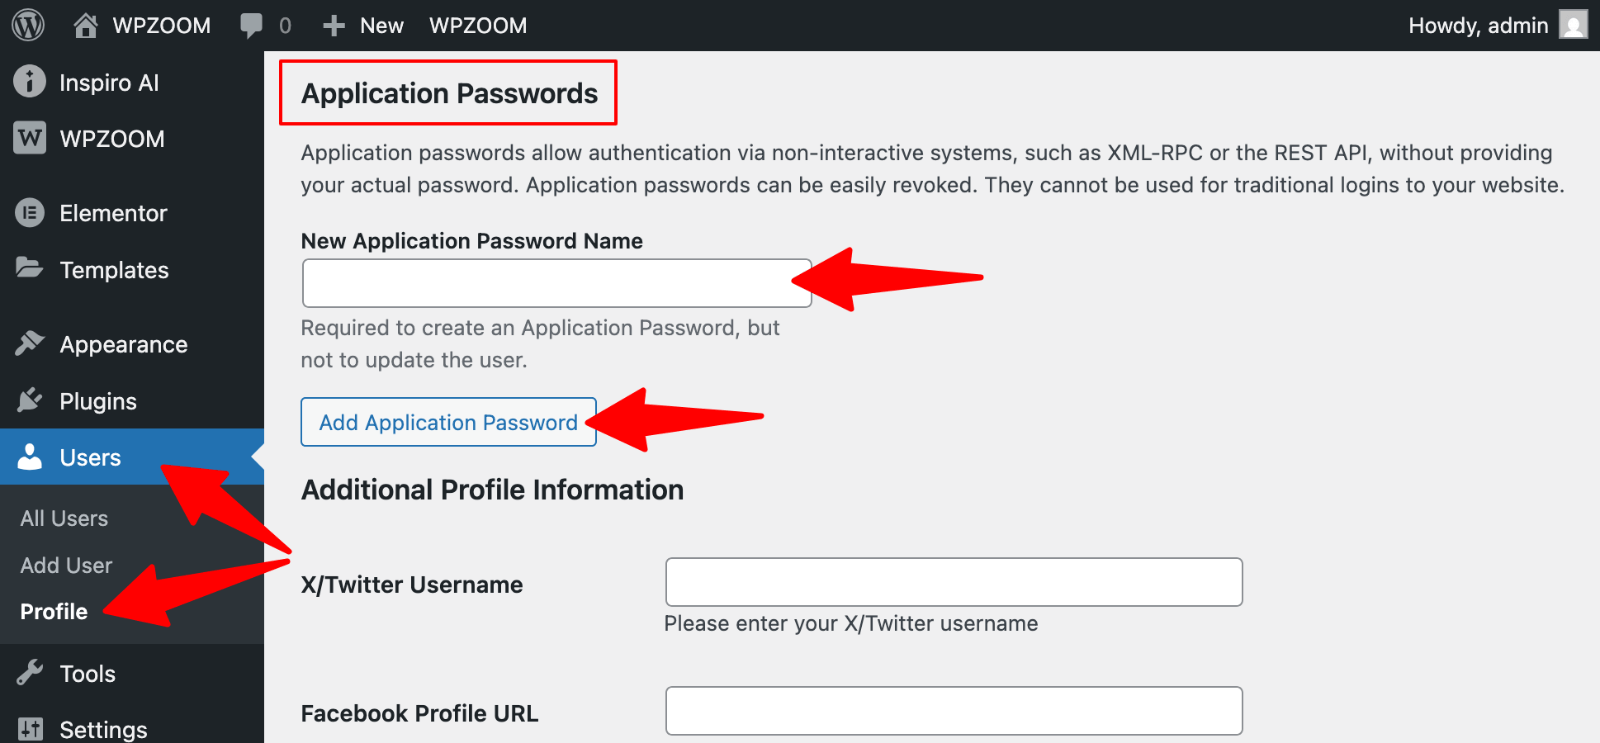Open the WPZOOM panel via the W icon

coord(28,138)
